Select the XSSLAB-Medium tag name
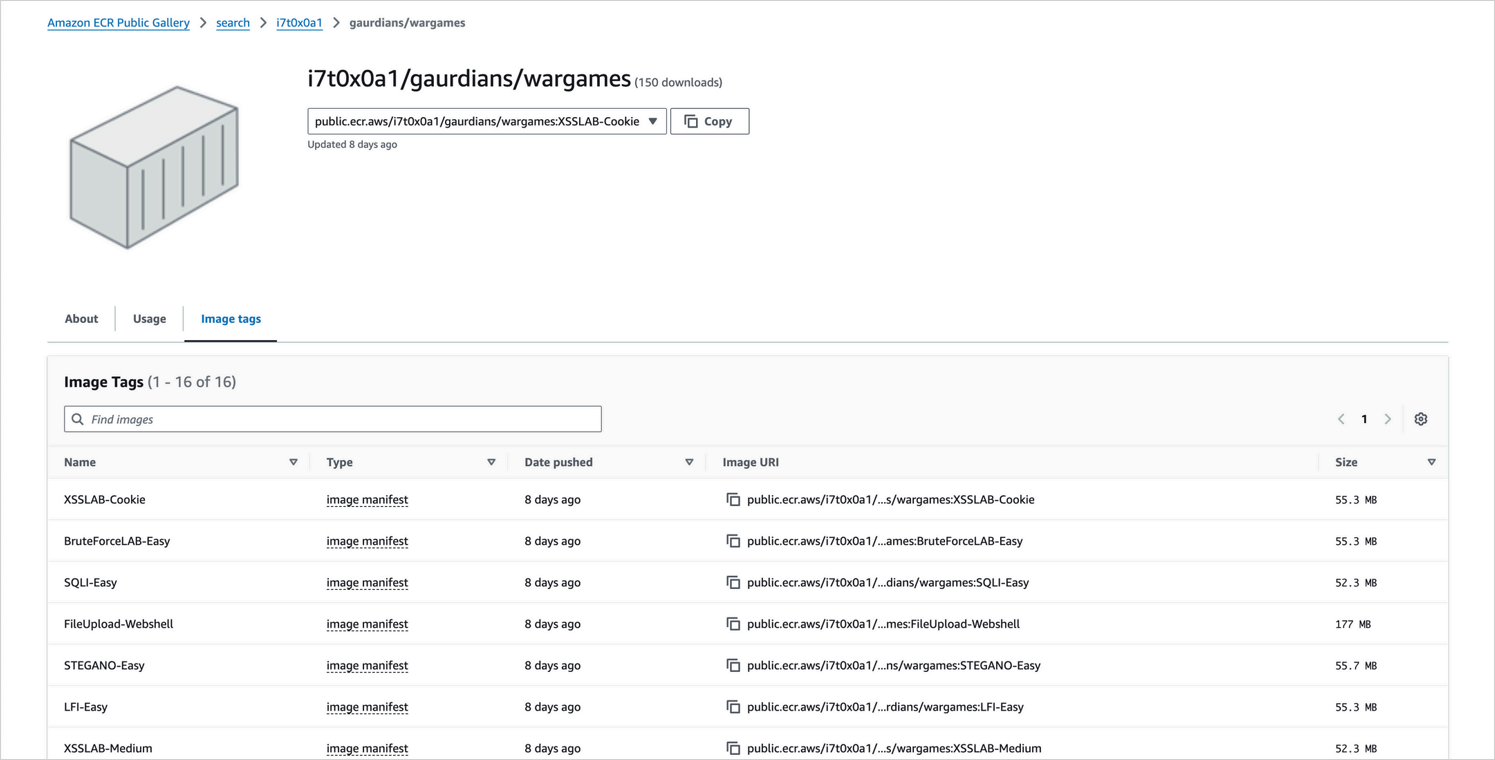Viewport: 1495px width, 760px height. (x=108, y=748)
